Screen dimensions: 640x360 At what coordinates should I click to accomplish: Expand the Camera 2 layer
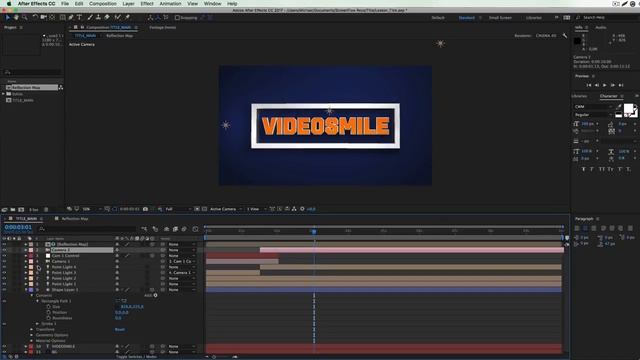tap(26, 250)
